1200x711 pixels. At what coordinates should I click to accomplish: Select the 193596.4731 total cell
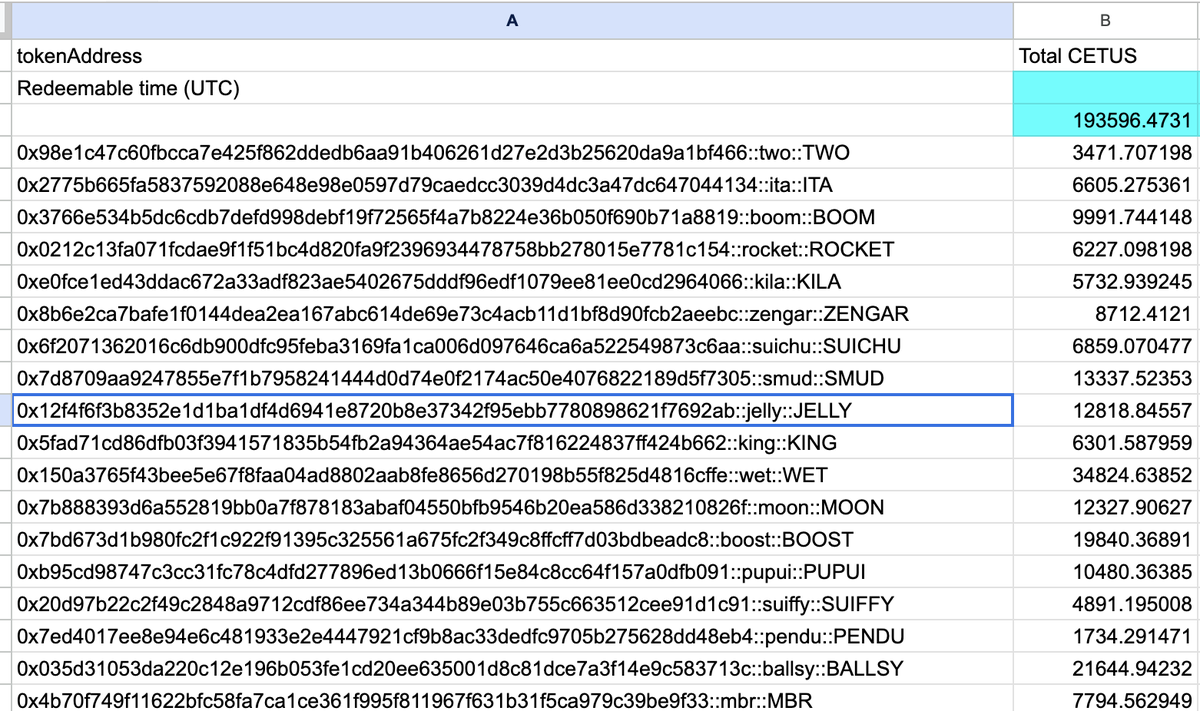(x=1106, y=120)
